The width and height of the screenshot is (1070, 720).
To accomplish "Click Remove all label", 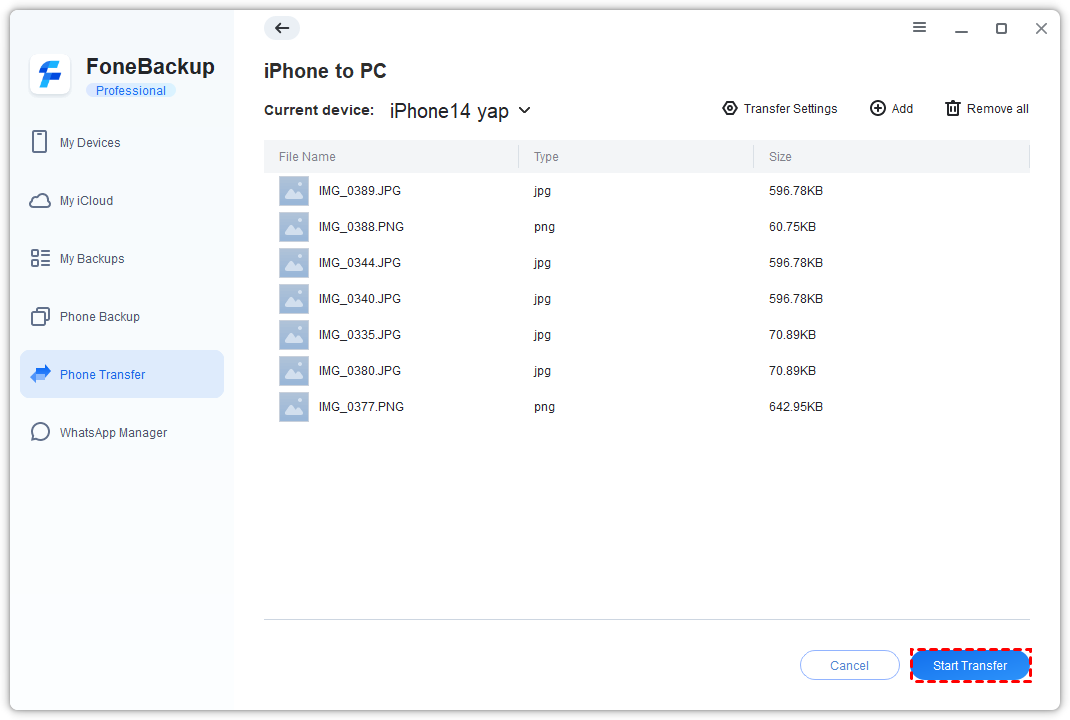I will click(x=998, y=109).
